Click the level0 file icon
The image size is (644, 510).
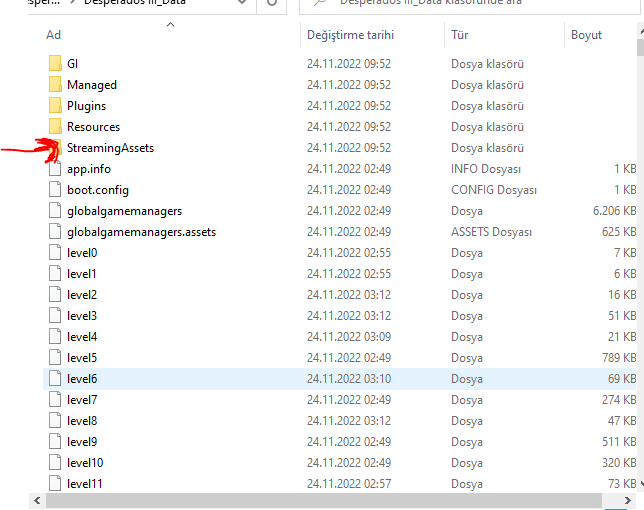pyautogui.click(x=55, y=253)
